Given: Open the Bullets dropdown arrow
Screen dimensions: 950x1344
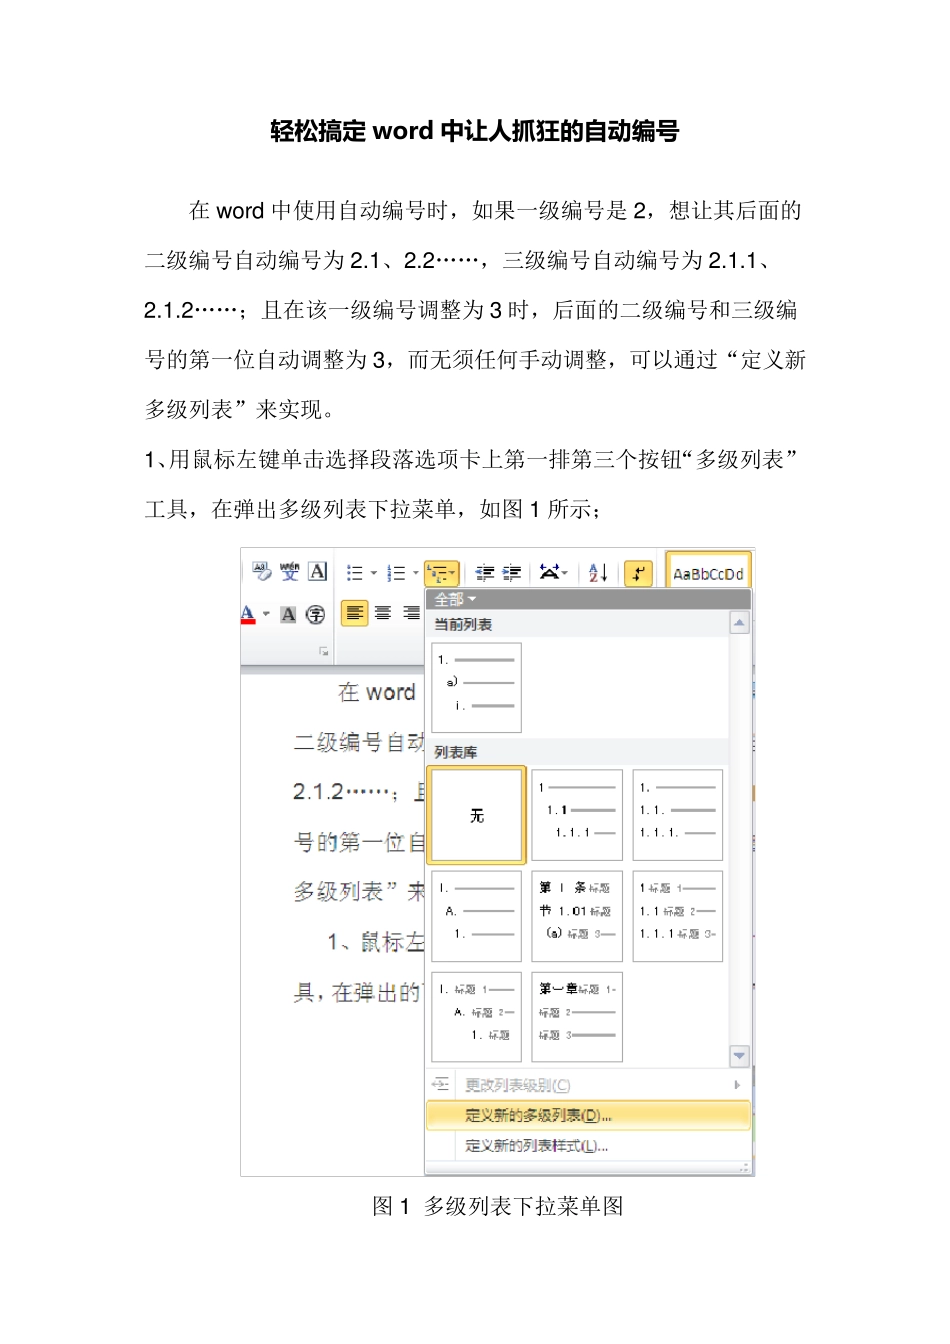Looking at the screenshot, I should pos(373,573).
